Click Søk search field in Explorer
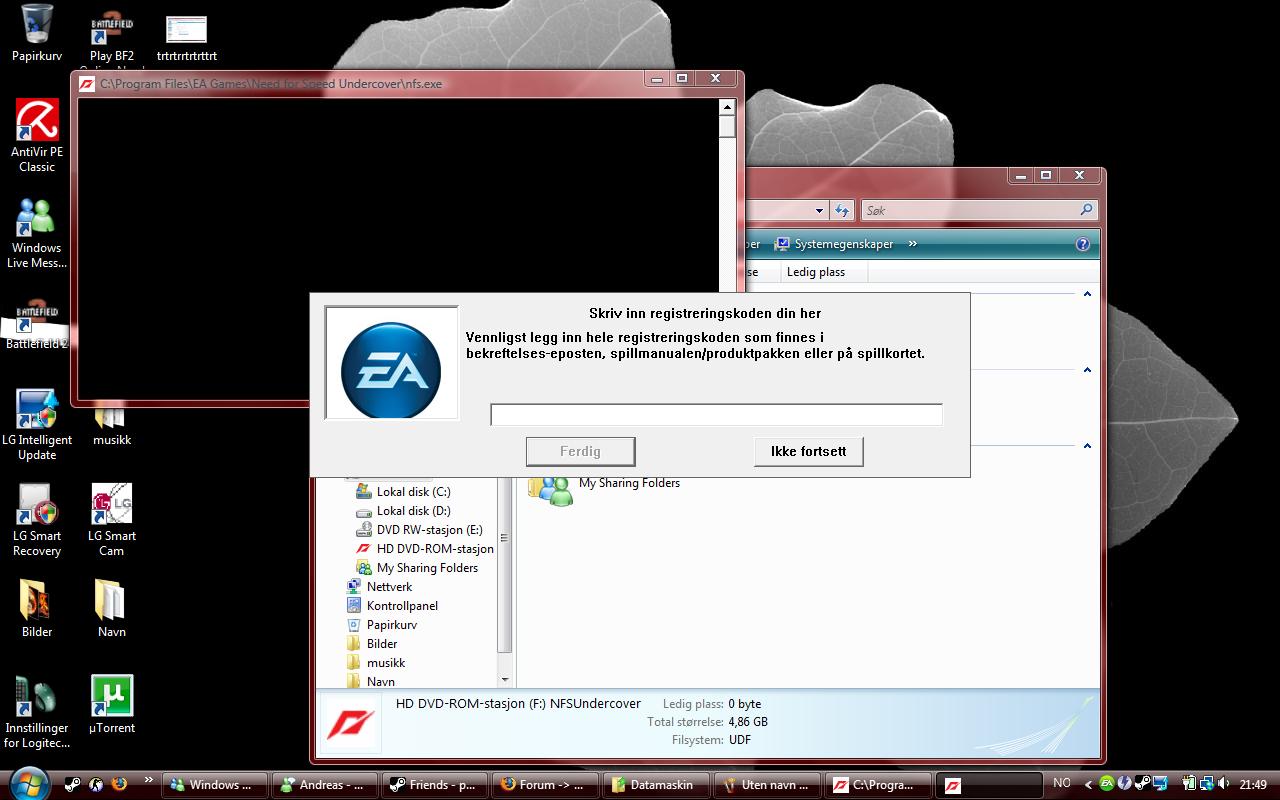The width and height of the screenshot is (1280, 800). (969, 210)
